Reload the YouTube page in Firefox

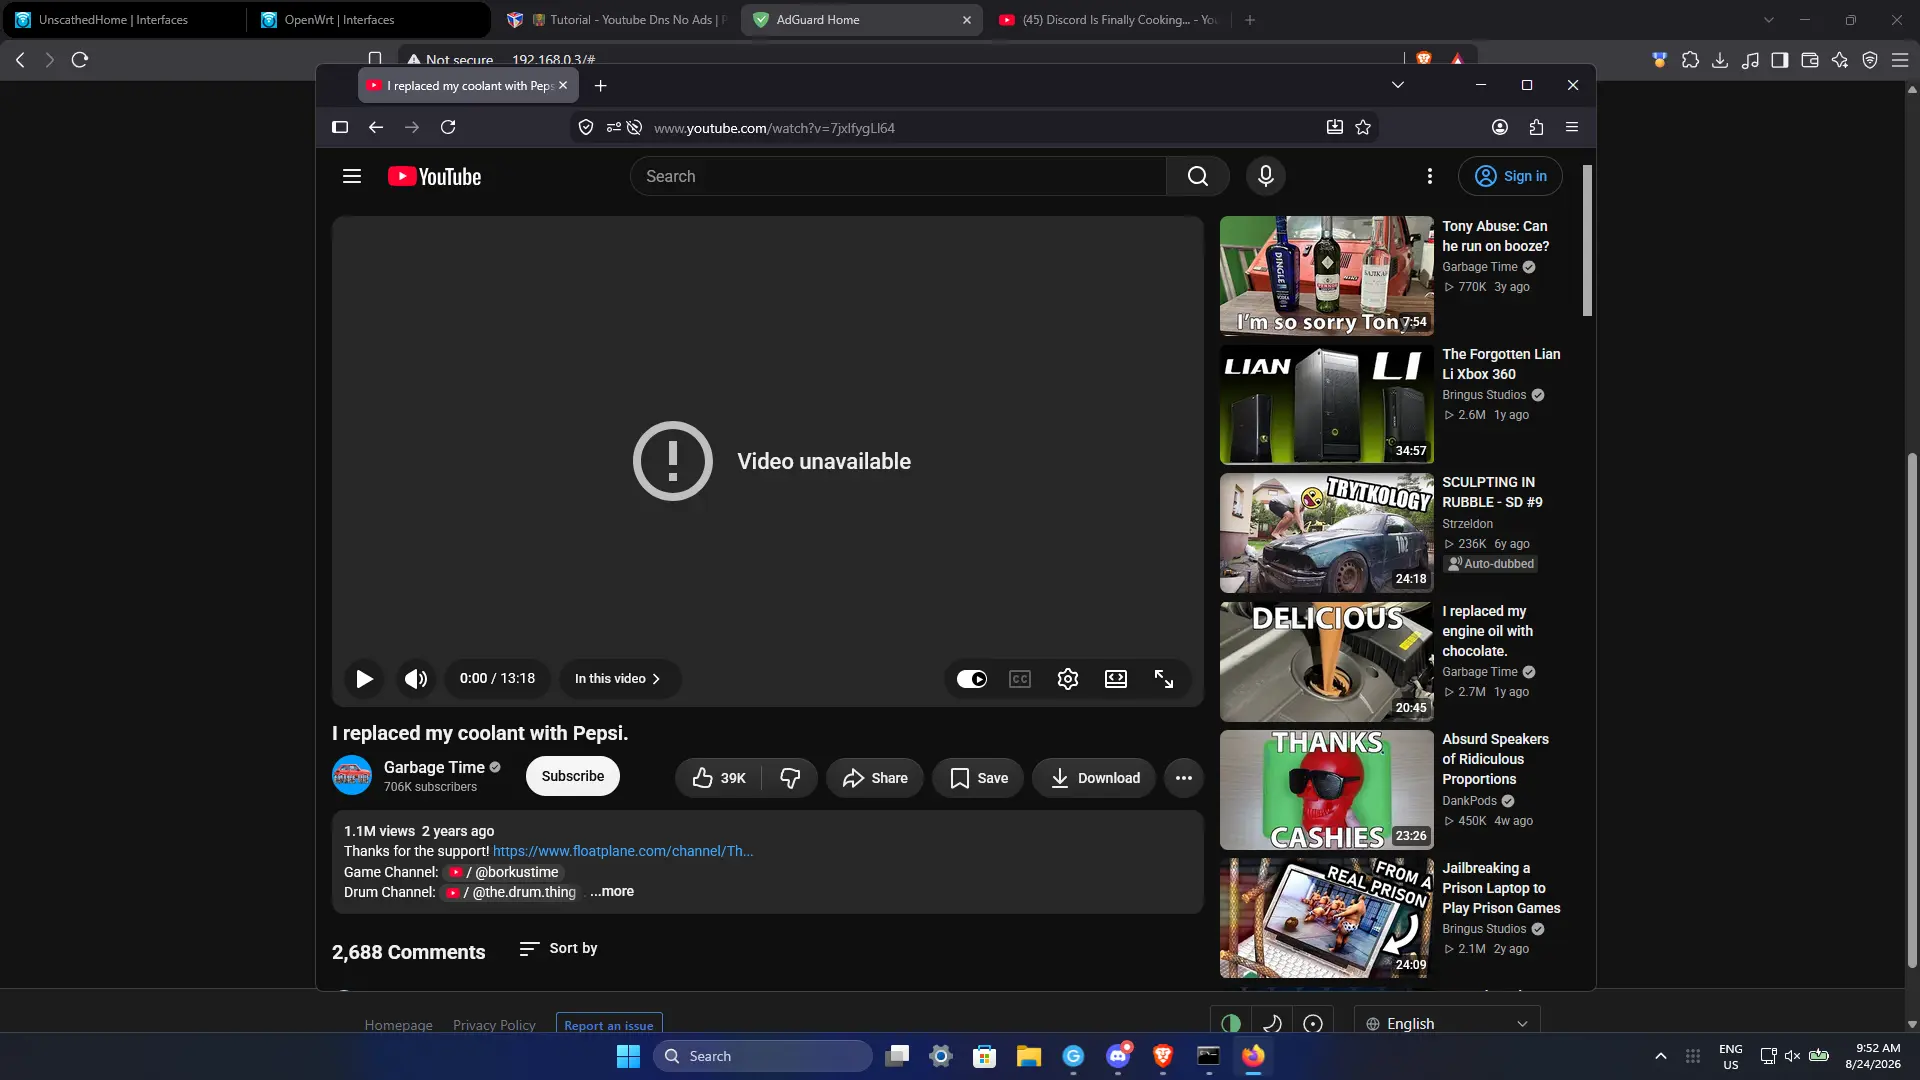coord(448,127)
